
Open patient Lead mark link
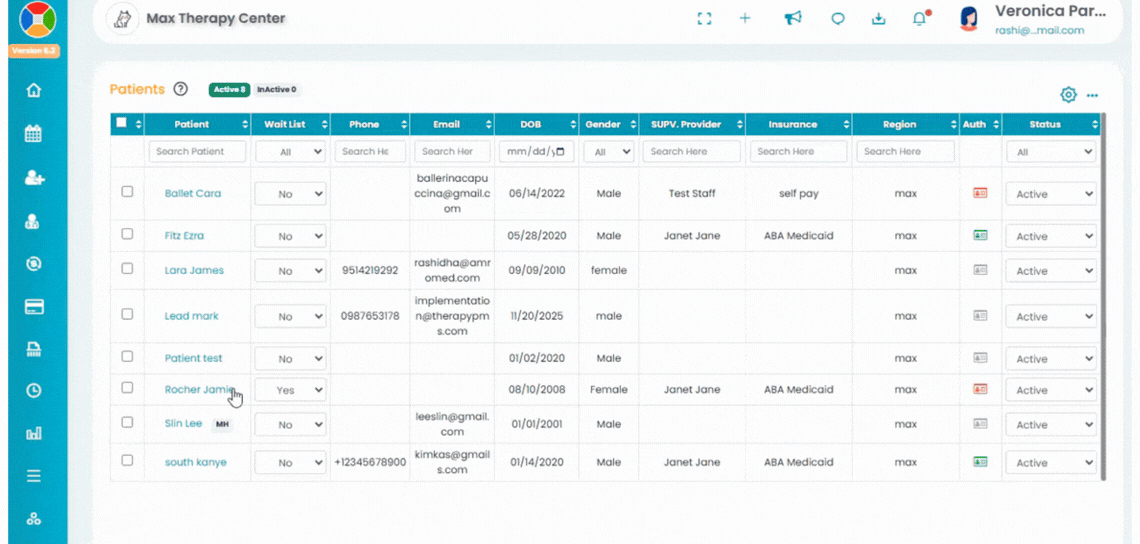point(191,316)
